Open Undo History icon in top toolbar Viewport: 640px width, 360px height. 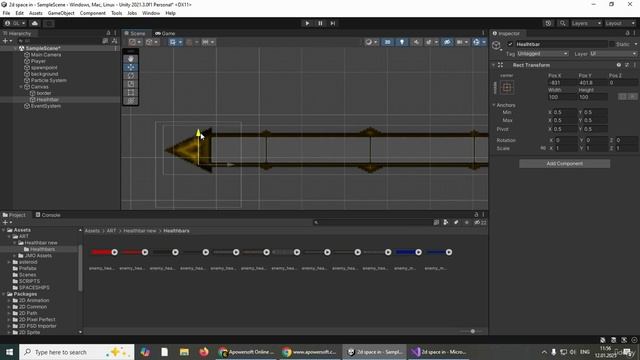(x=548, y=23)
